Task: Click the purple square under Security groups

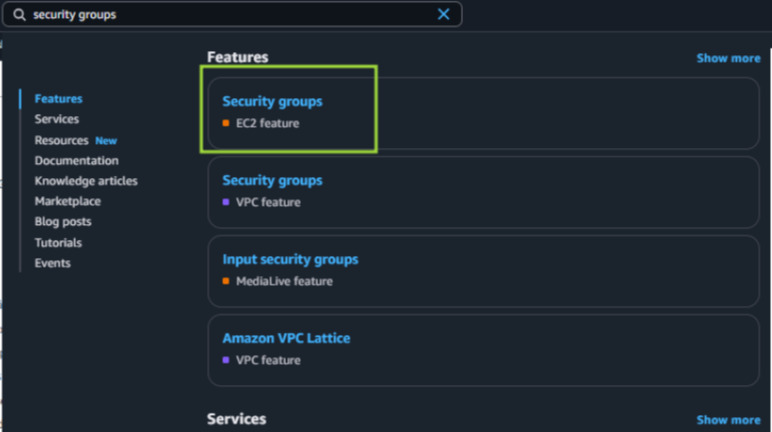Action: (x=226, y=202)
